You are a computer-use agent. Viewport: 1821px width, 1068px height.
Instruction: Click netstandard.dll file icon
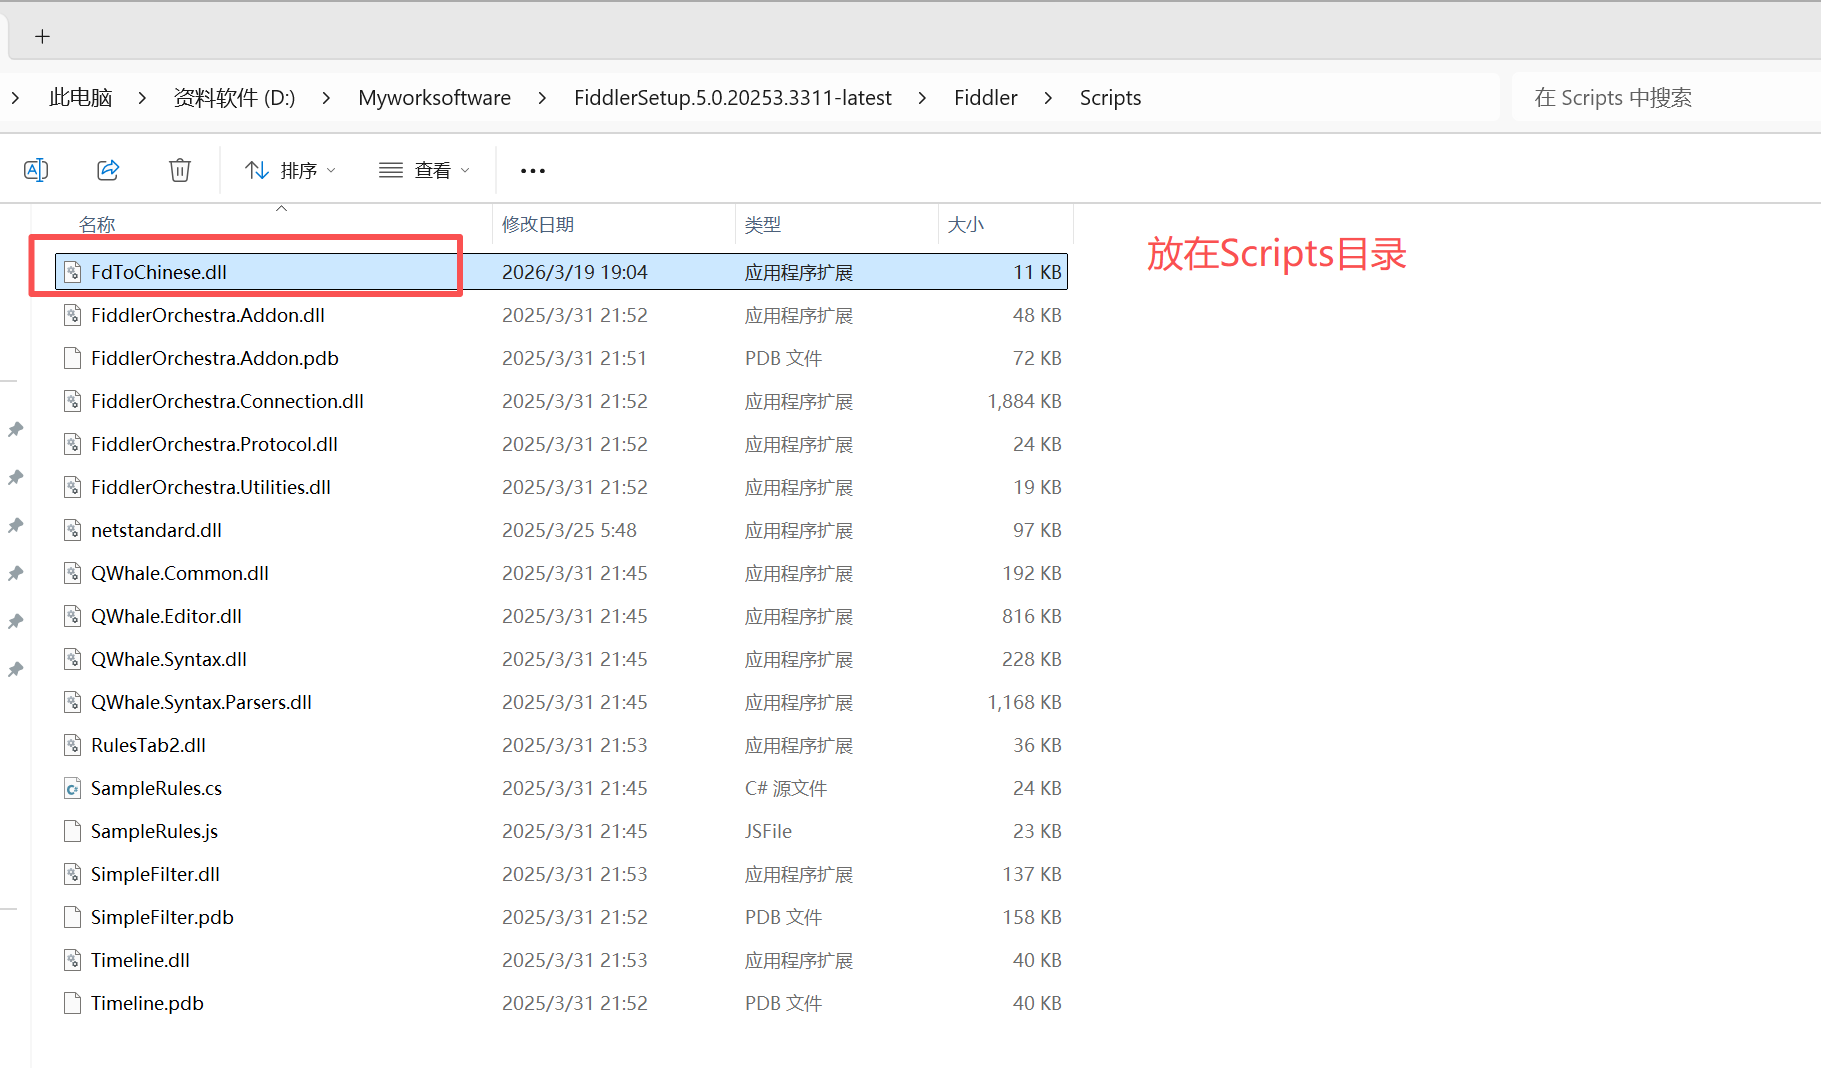coord(72,530)
